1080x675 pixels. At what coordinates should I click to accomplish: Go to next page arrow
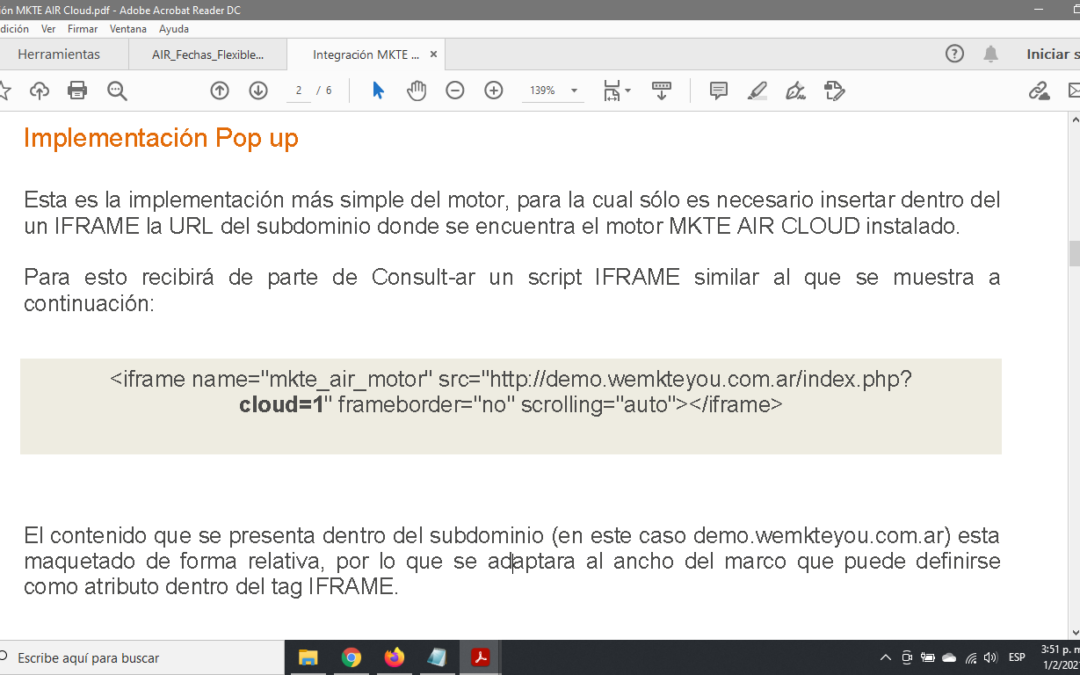click(258, 90)
